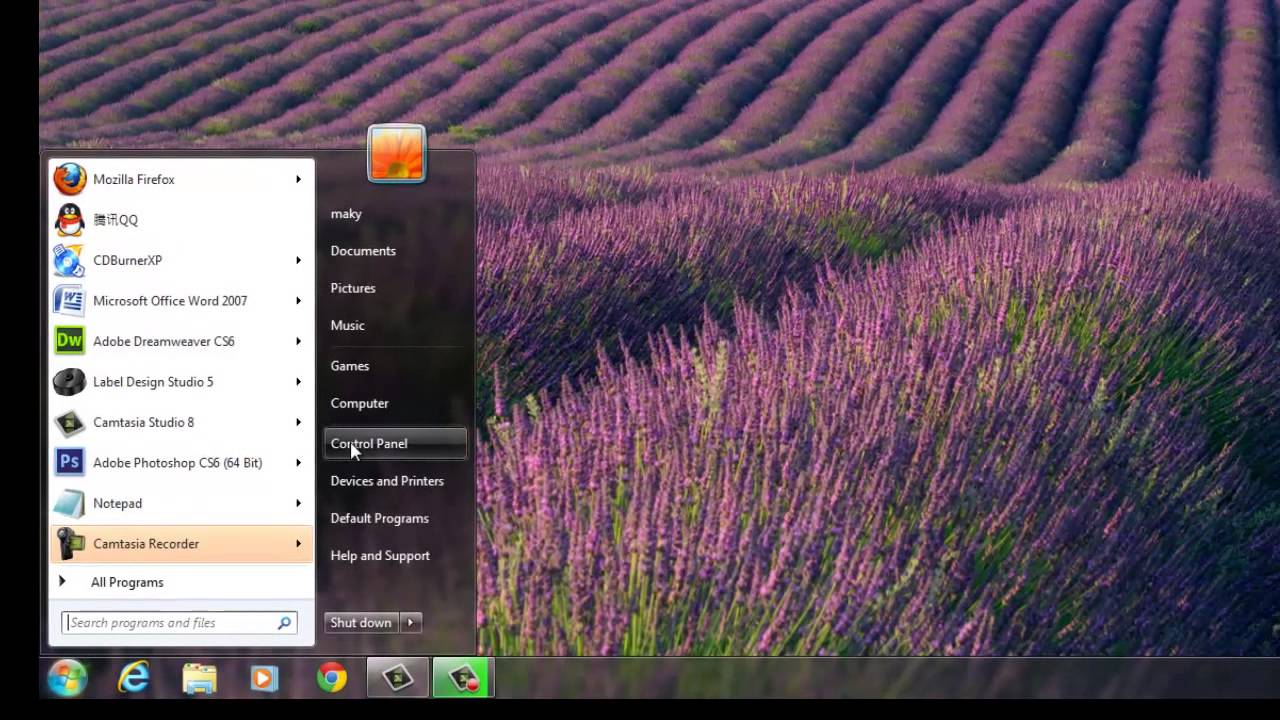
Task: Click inside the search programs field
Action: [170, 622]
